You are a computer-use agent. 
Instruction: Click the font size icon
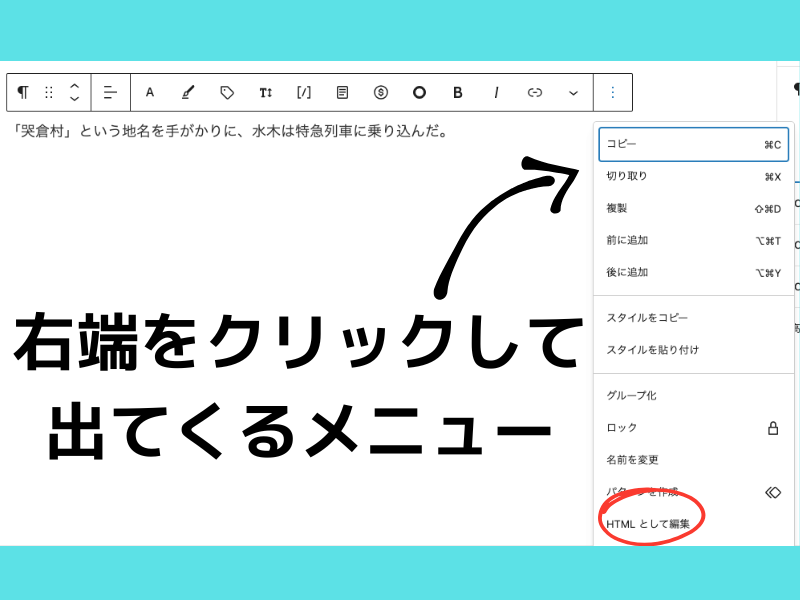click(265, 92)
